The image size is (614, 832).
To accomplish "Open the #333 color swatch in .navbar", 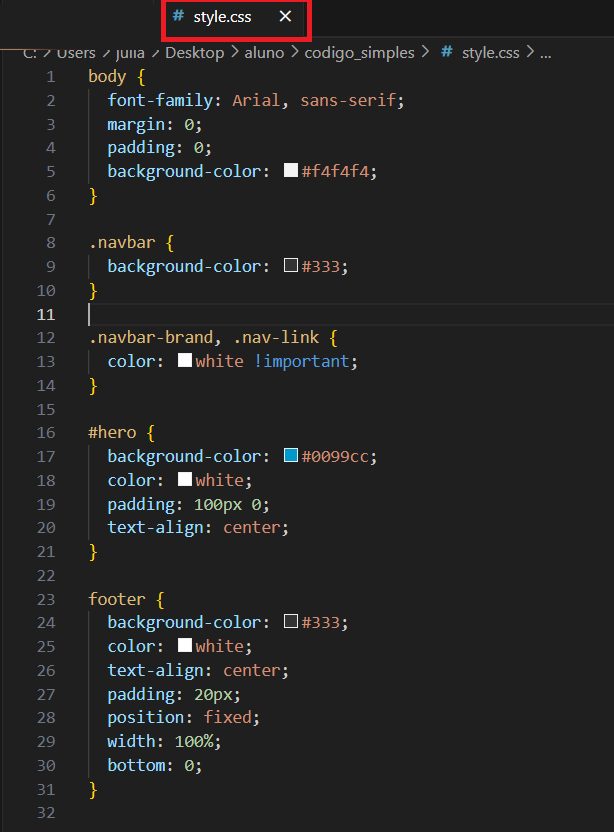I will 291,267.
